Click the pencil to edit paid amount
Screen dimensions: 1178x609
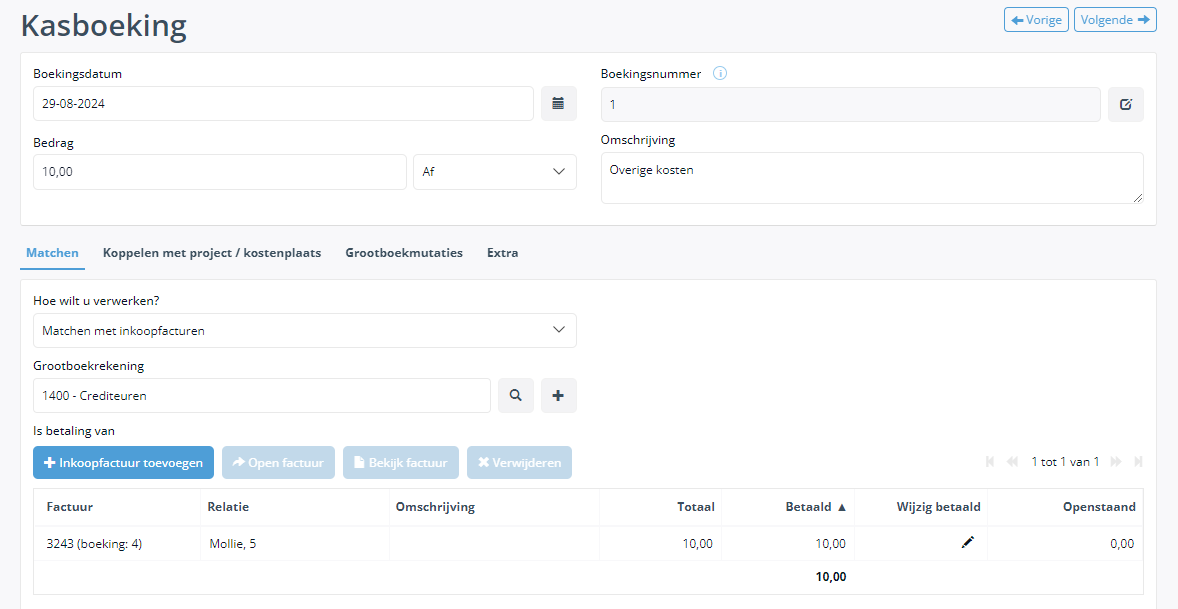point(967,543)
